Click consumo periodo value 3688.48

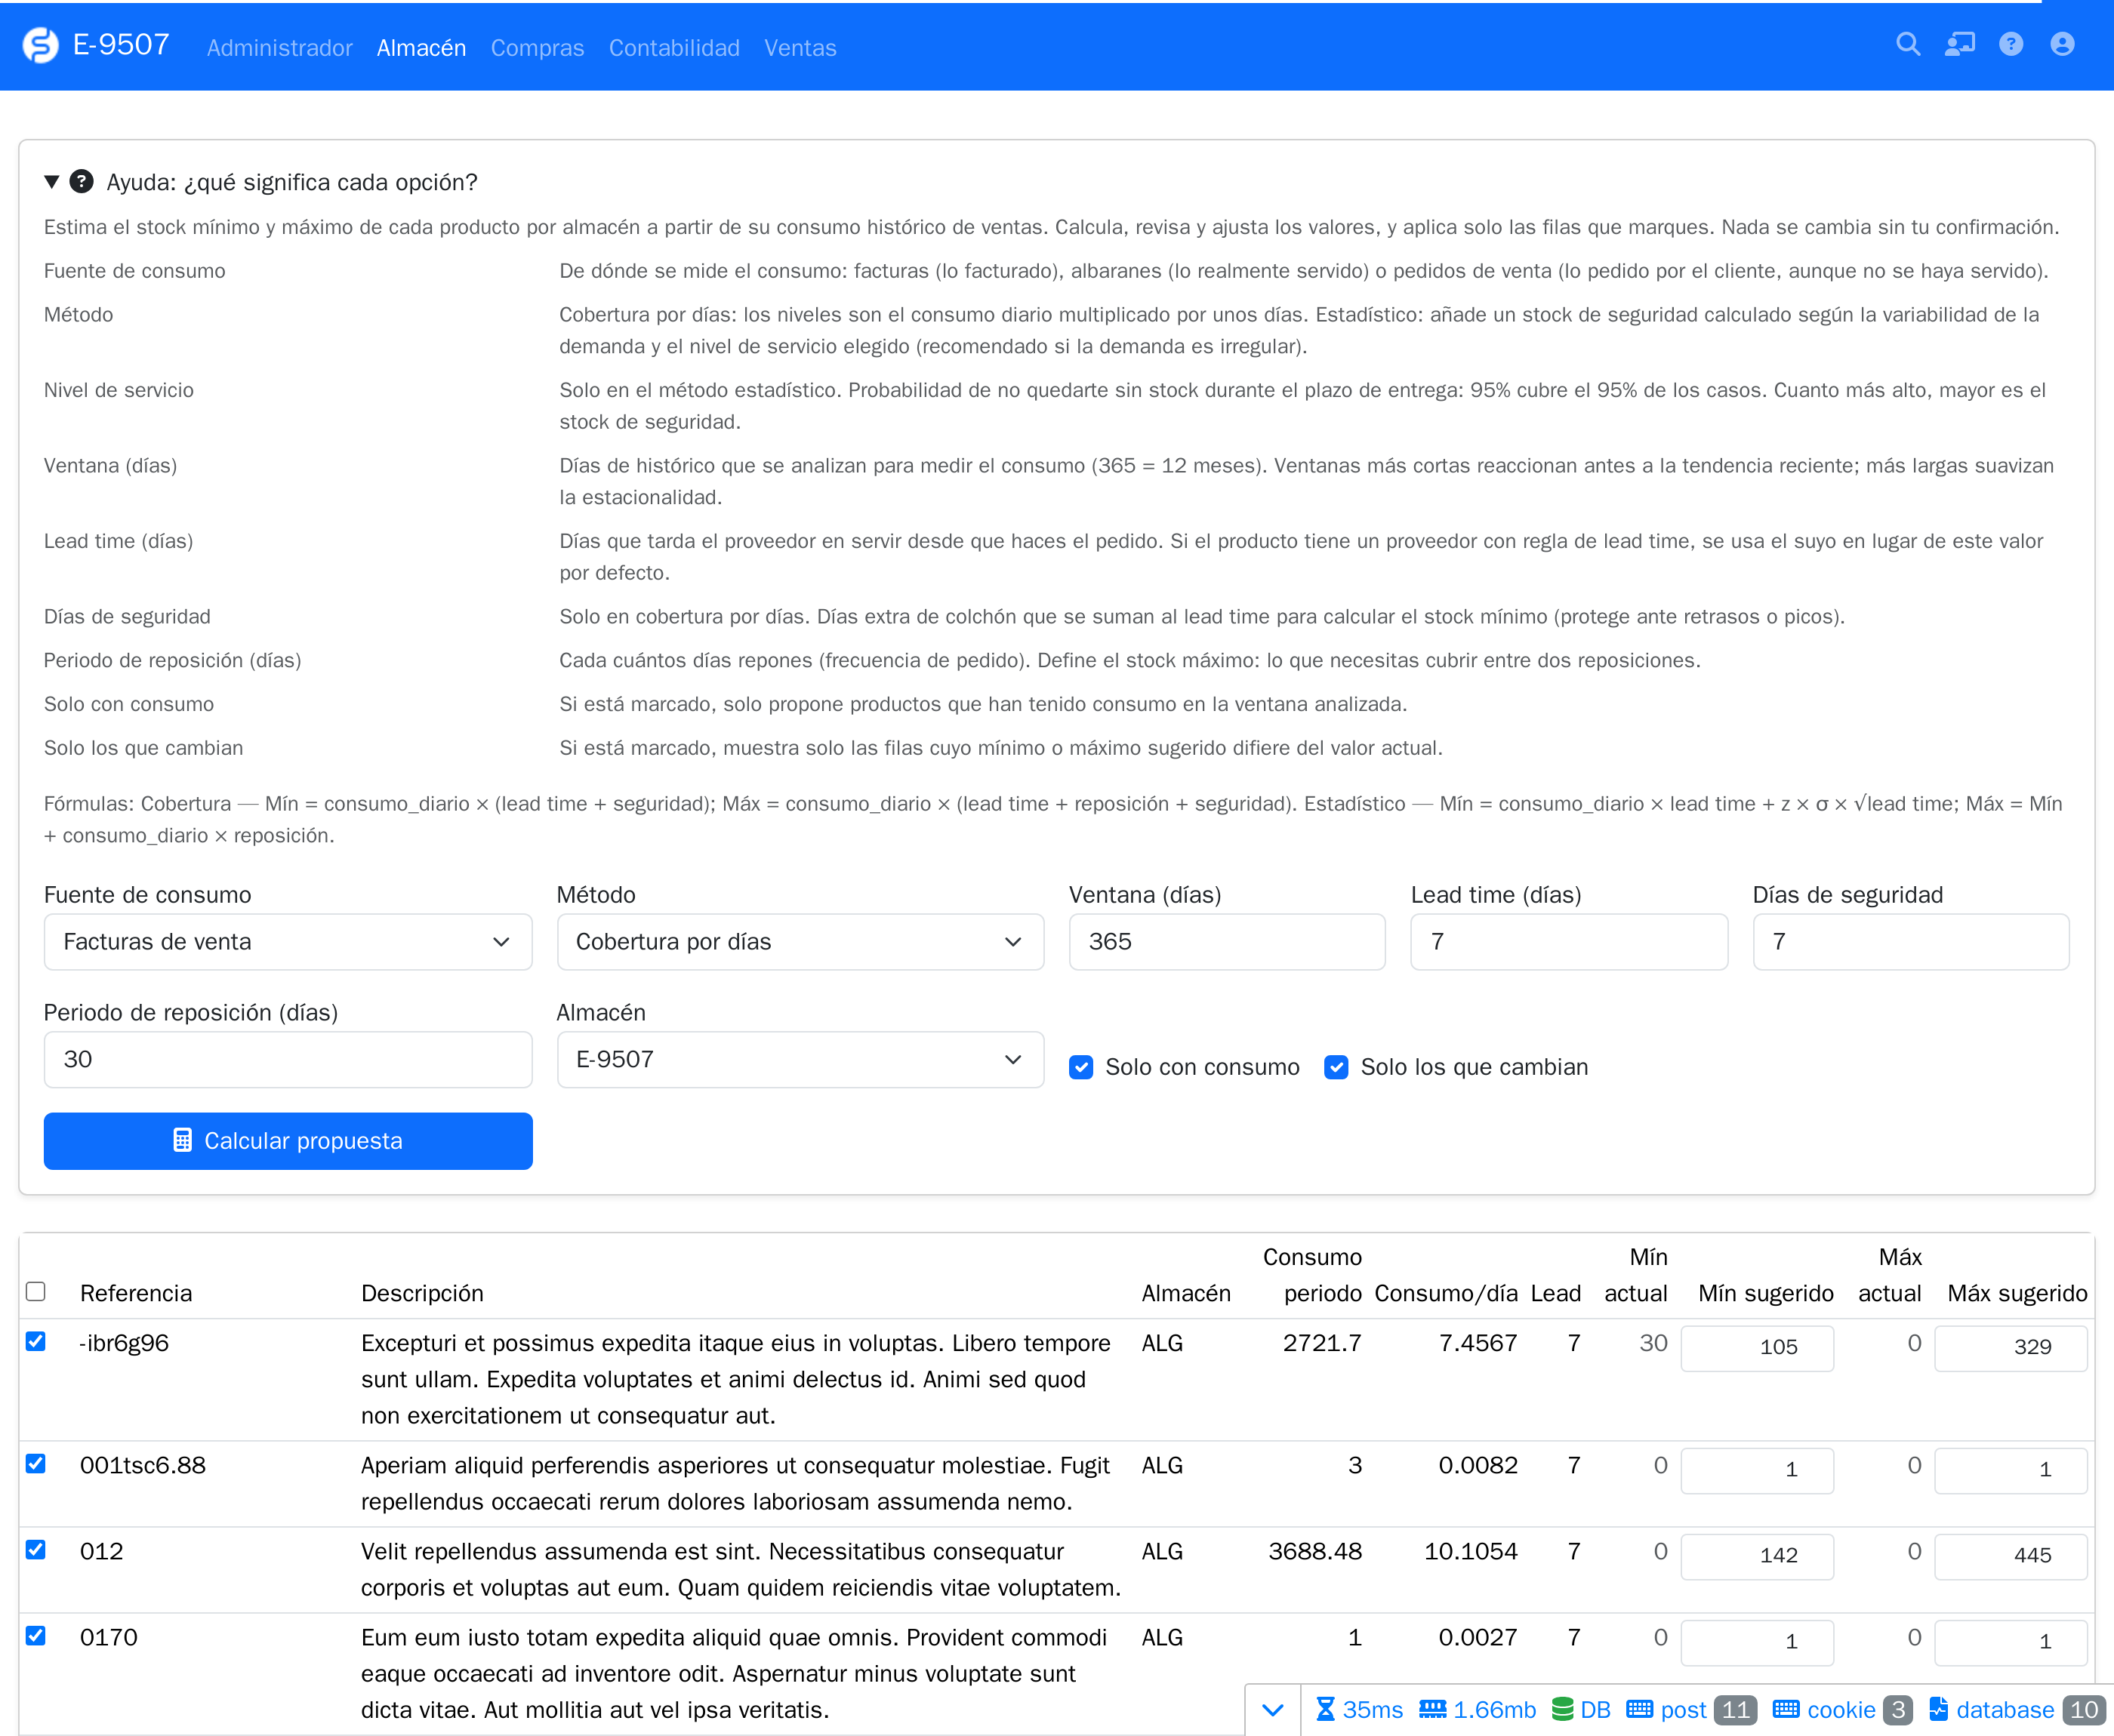pos(1315,1551)
